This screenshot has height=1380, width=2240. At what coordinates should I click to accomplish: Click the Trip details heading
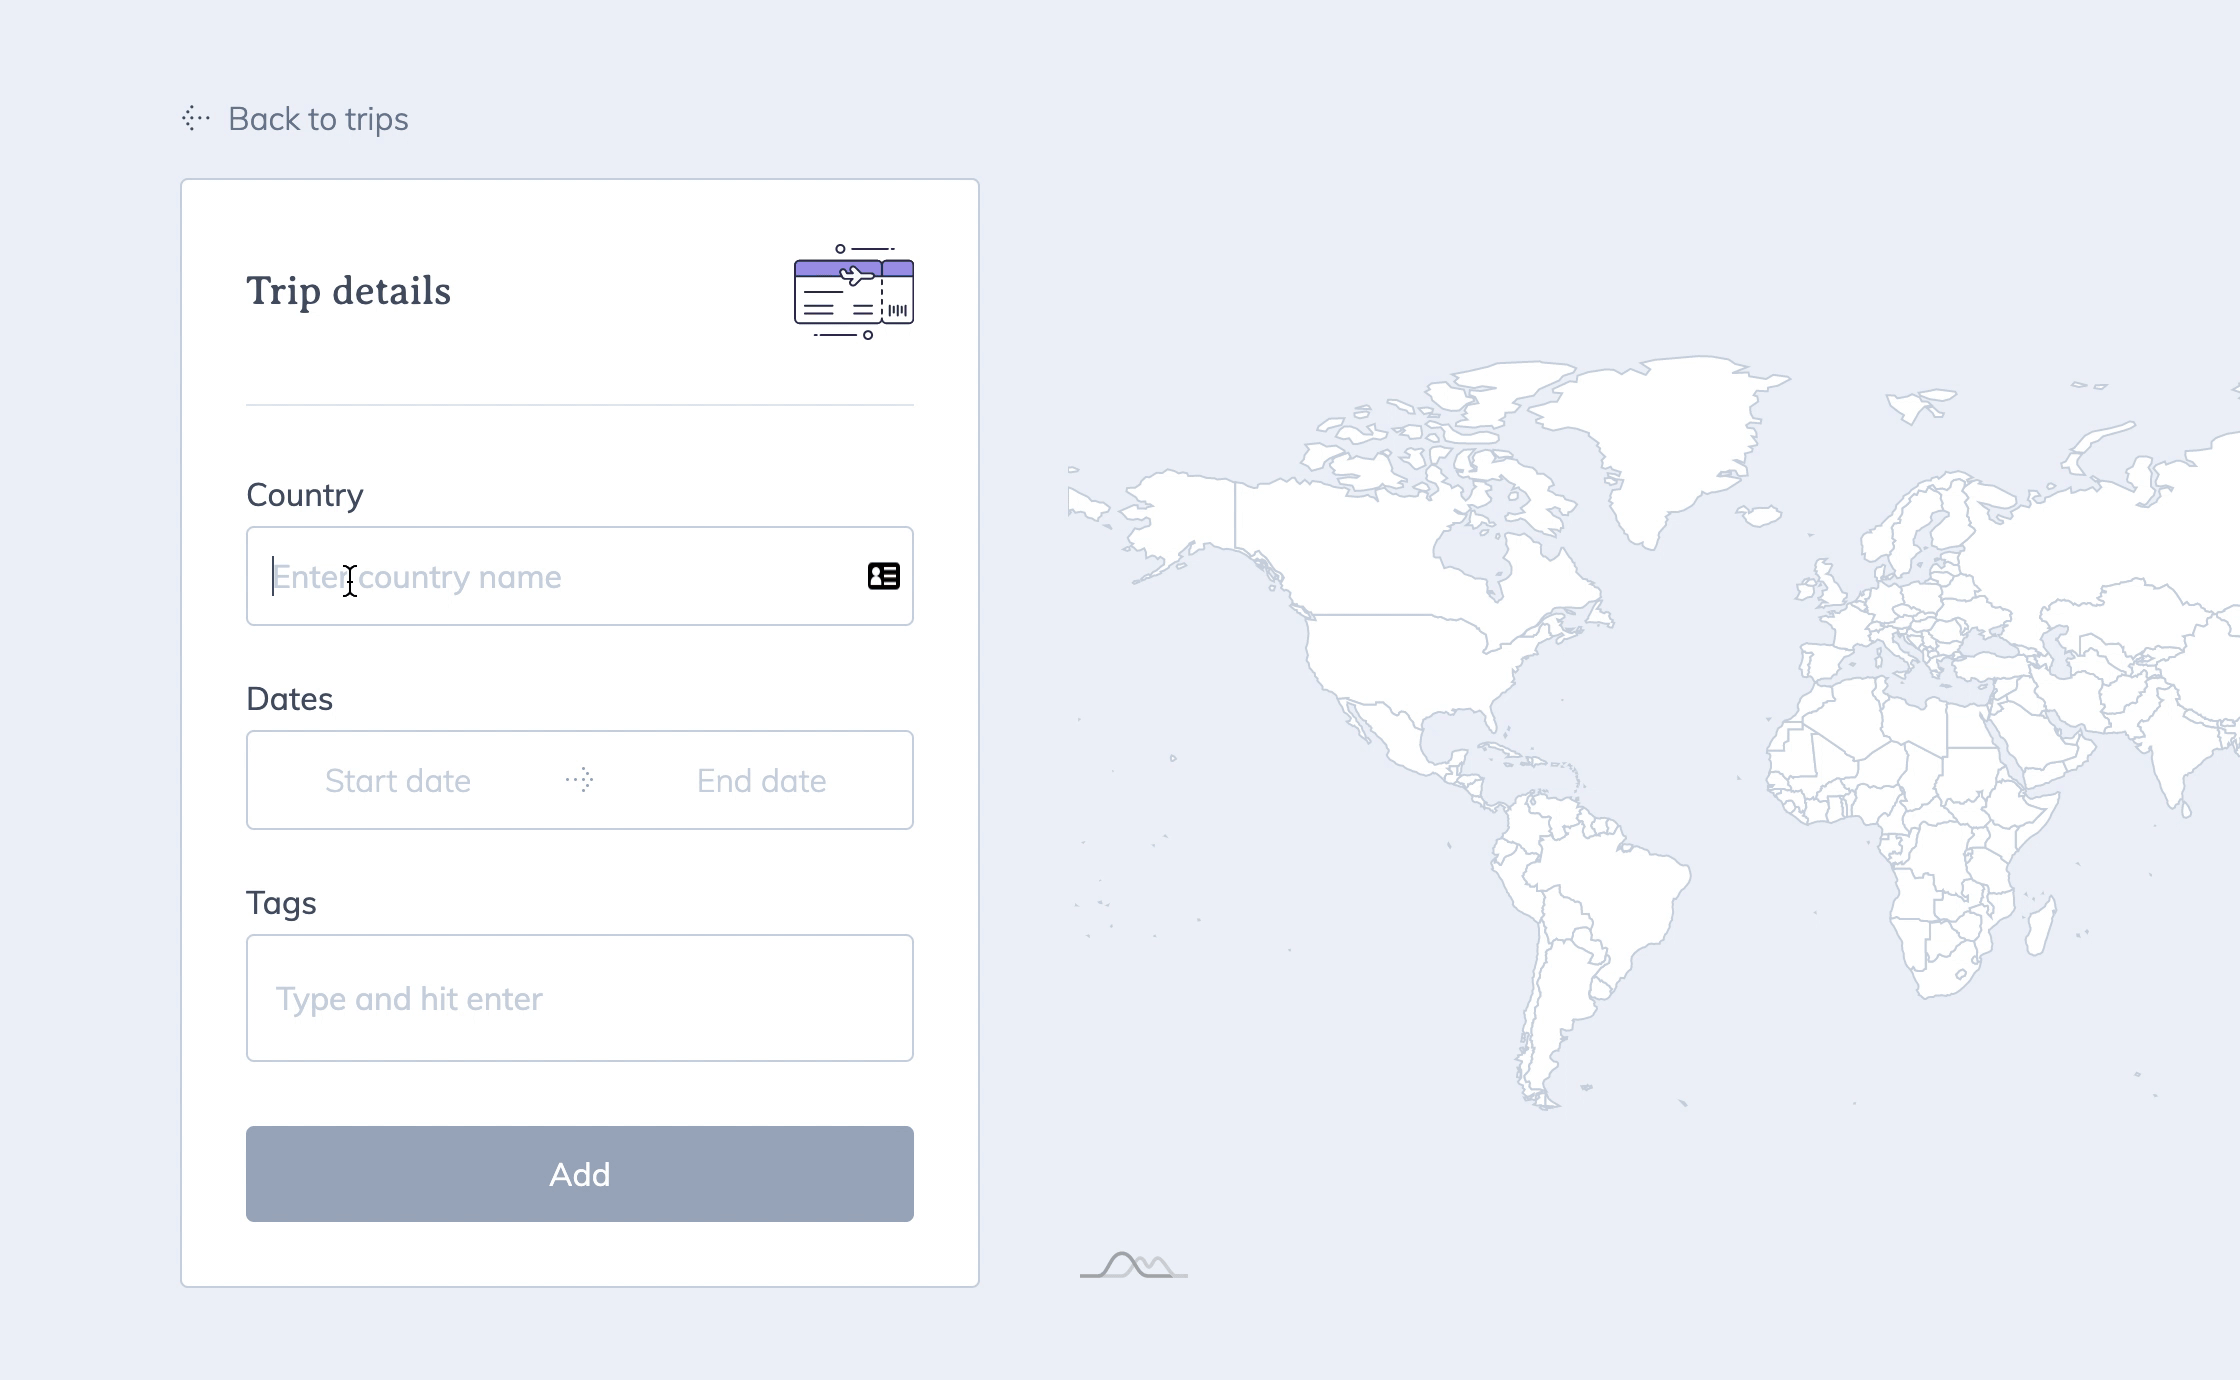(348, 291)
